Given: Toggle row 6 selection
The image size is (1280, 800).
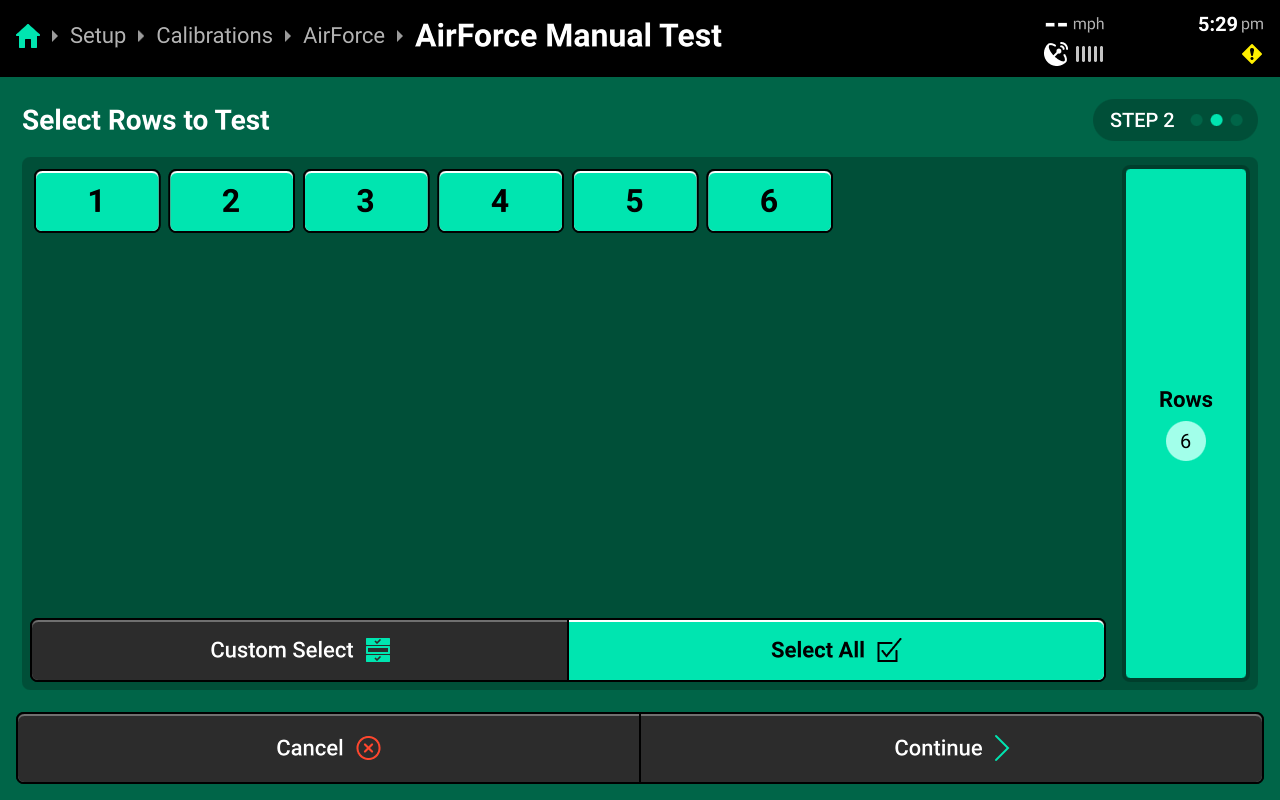Looking at the screenshot, I should (769, 201).
